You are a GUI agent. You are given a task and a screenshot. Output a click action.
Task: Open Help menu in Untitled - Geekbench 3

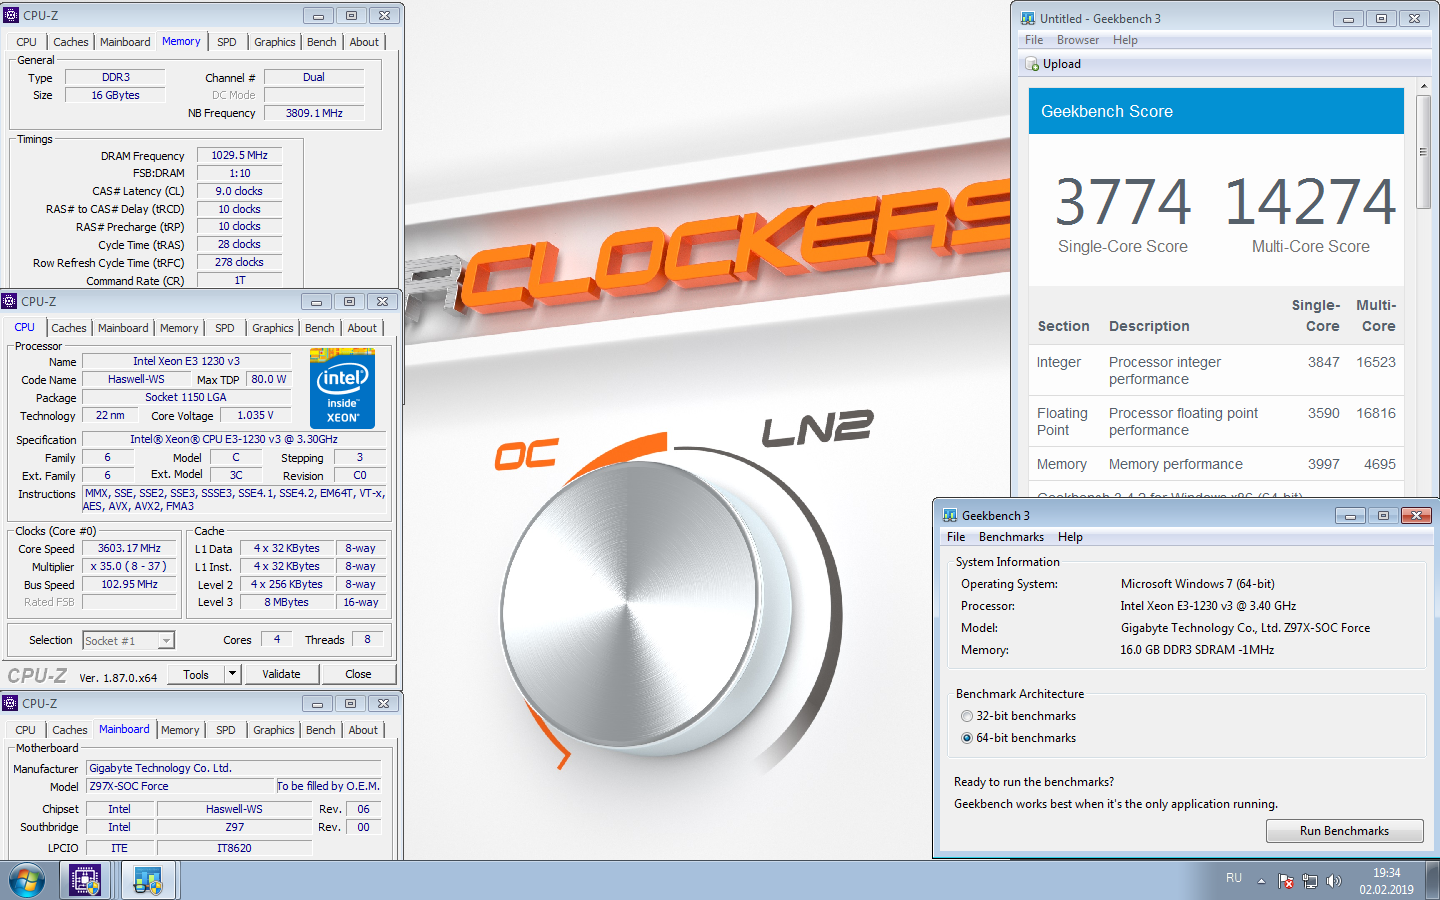point(1125,40)
